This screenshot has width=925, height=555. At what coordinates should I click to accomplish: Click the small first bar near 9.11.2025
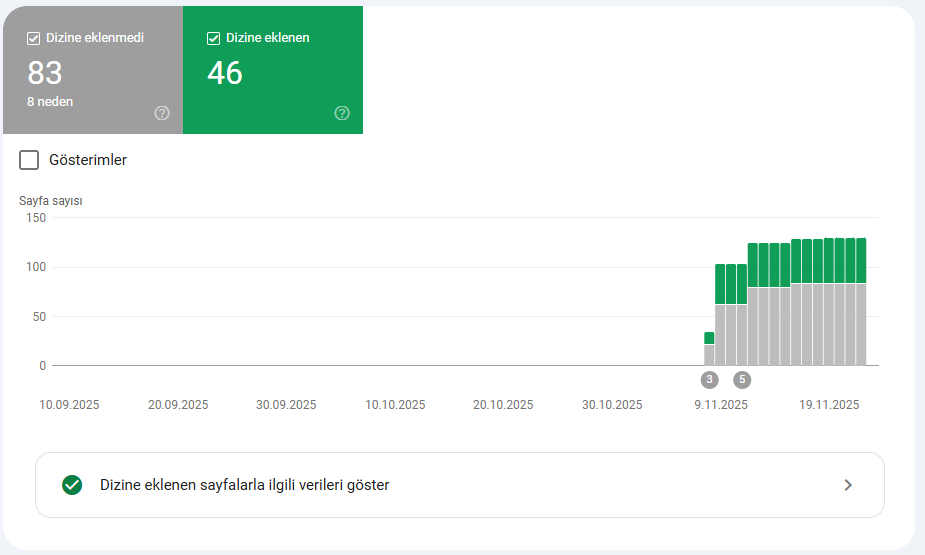(x=709, y=349)
